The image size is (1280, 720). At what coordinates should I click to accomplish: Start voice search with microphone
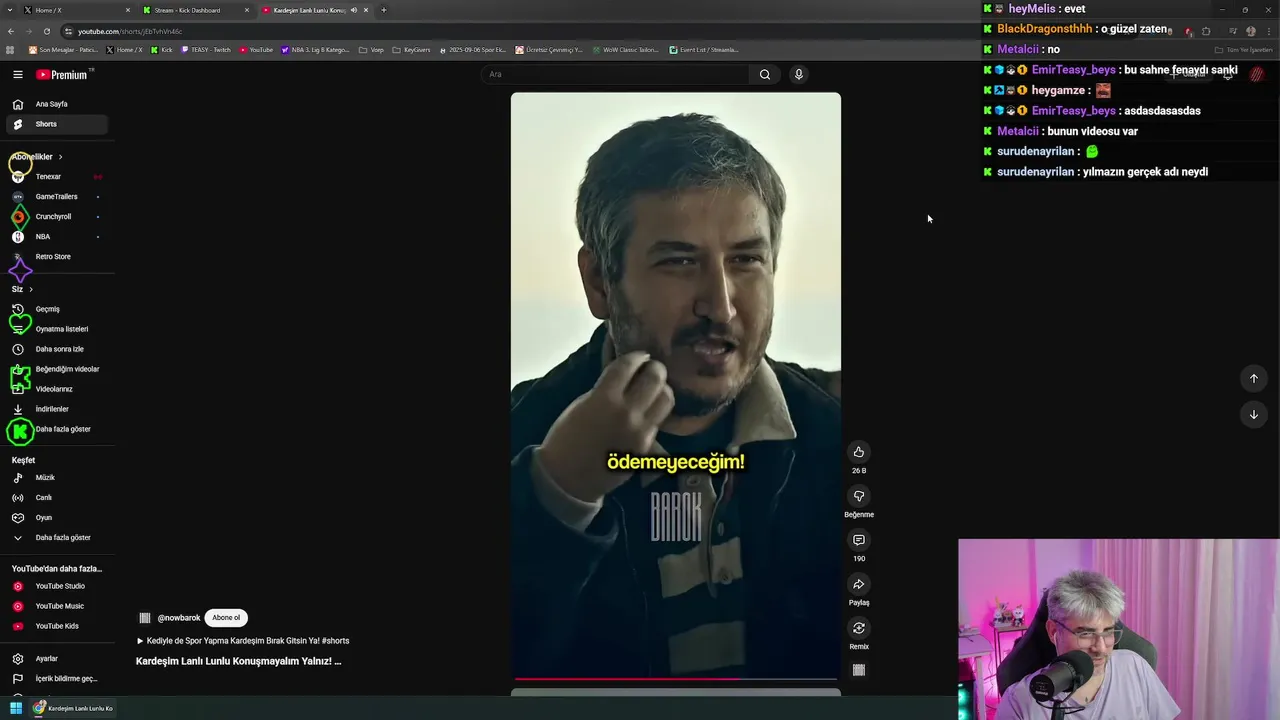click(x=798, y=74)
